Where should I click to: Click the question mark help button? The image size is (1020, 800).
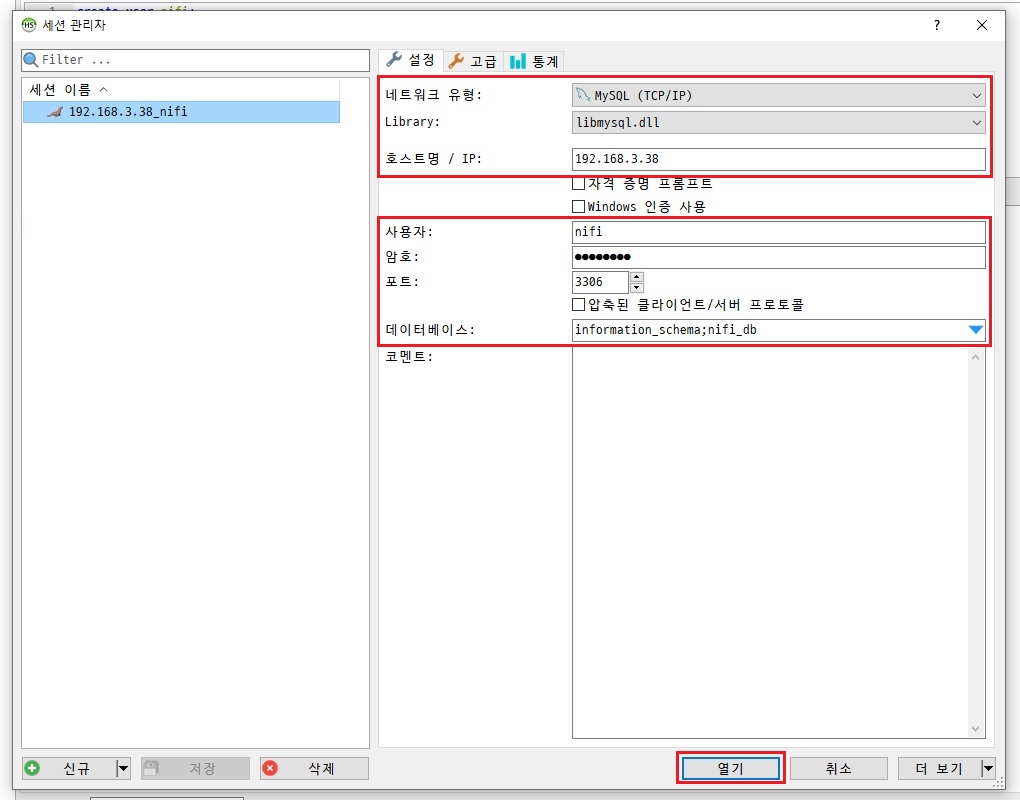(937, 25)
